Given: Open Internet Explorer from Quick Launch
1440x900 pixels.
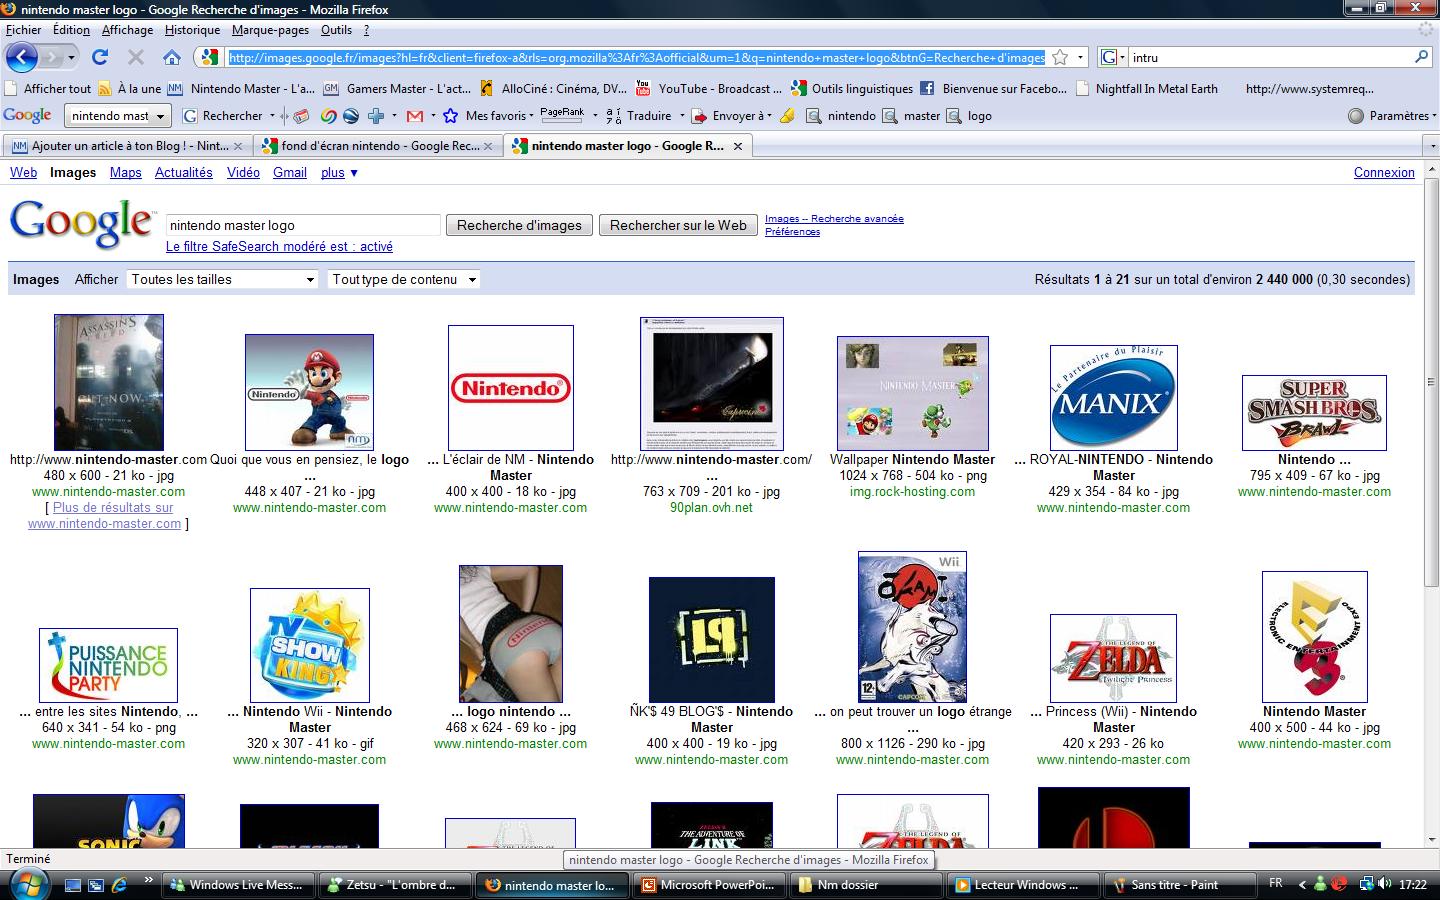Looking at the screenshot, I should 119,884.
